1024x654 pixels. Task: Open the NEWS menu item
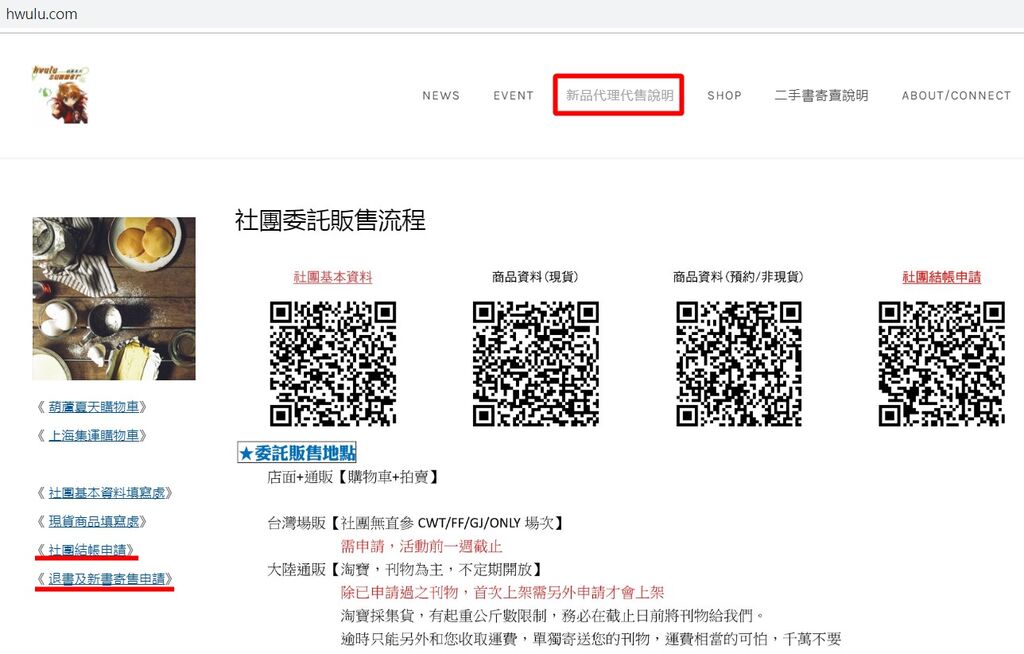click(x=441, y=95)
